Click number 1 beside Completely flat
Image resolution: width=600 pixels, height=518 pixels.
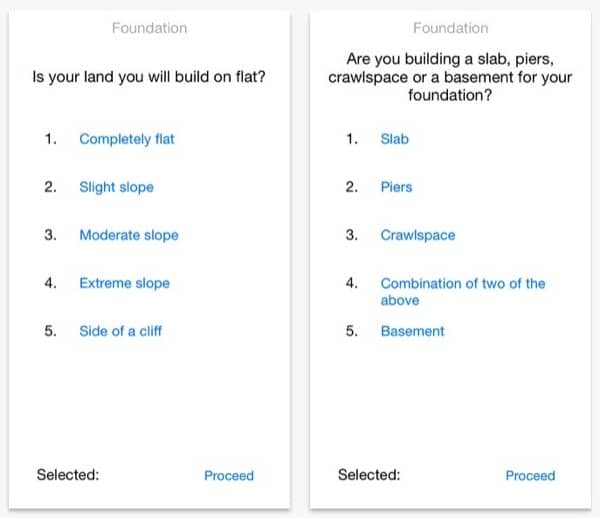click(x=50, y=139)
